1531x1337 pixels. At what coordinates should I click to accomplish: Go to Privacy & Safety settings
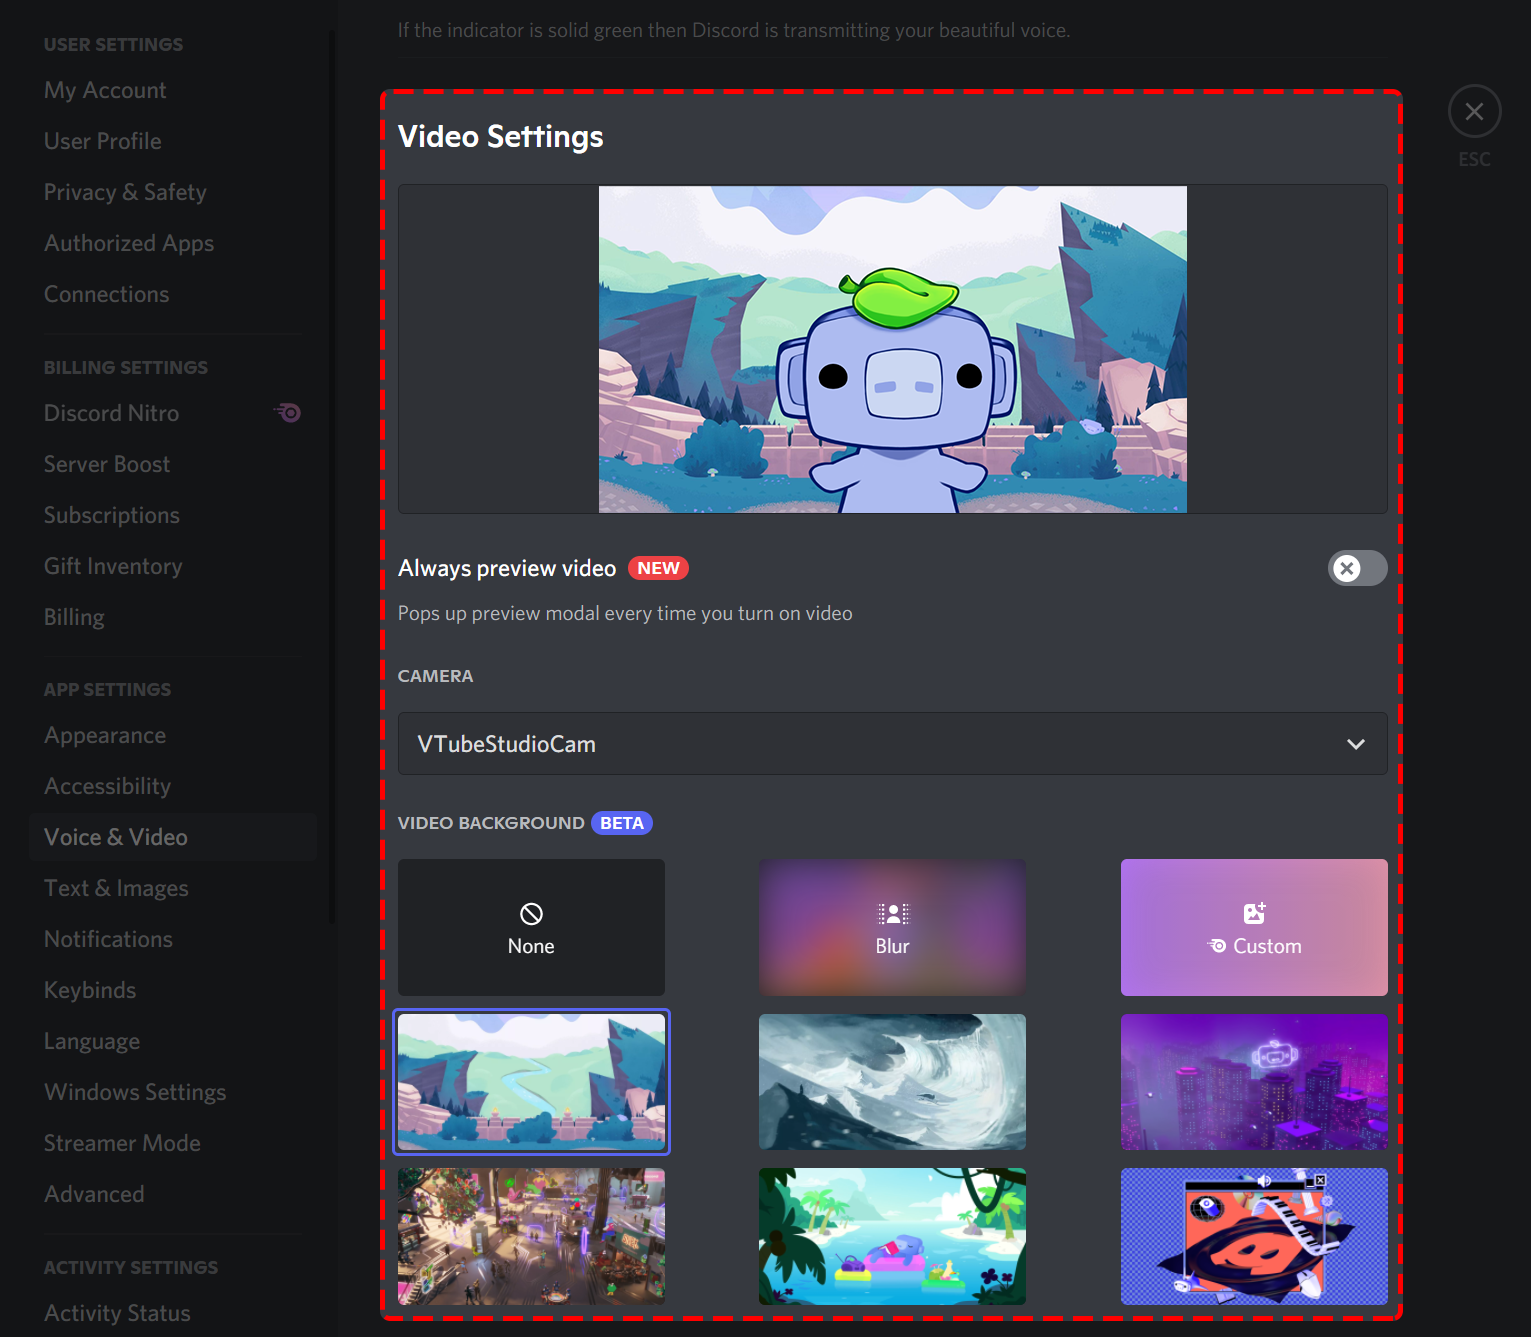(125, 192)
